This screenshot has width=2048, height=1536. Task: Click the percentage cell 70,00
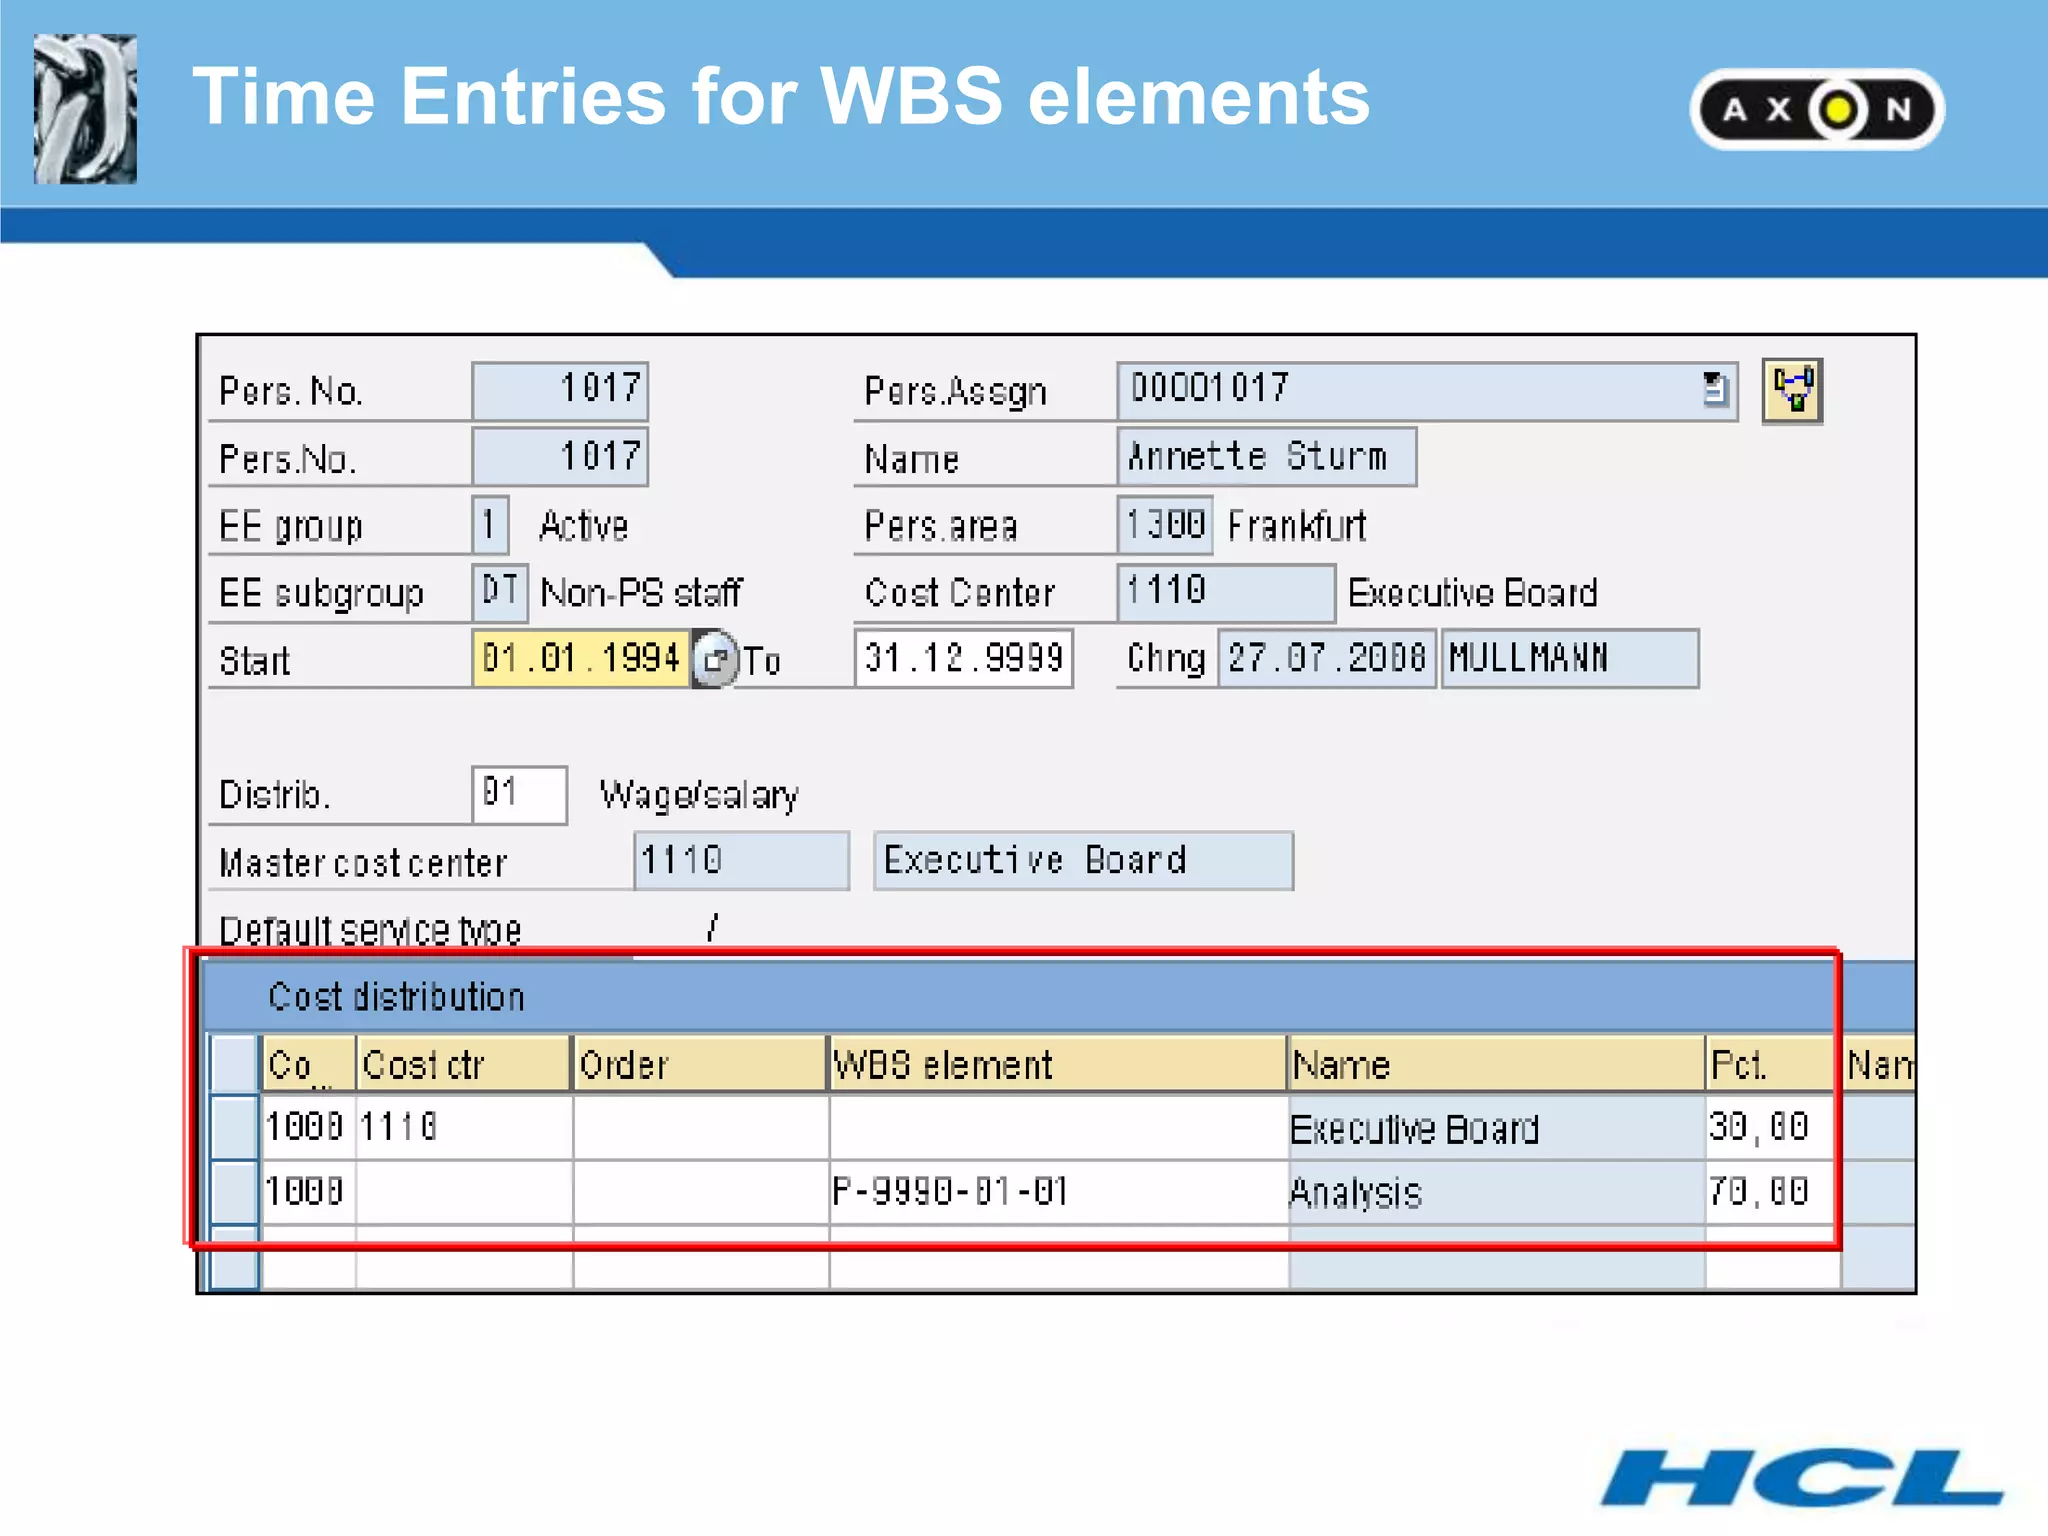tap(1772, 1192)
